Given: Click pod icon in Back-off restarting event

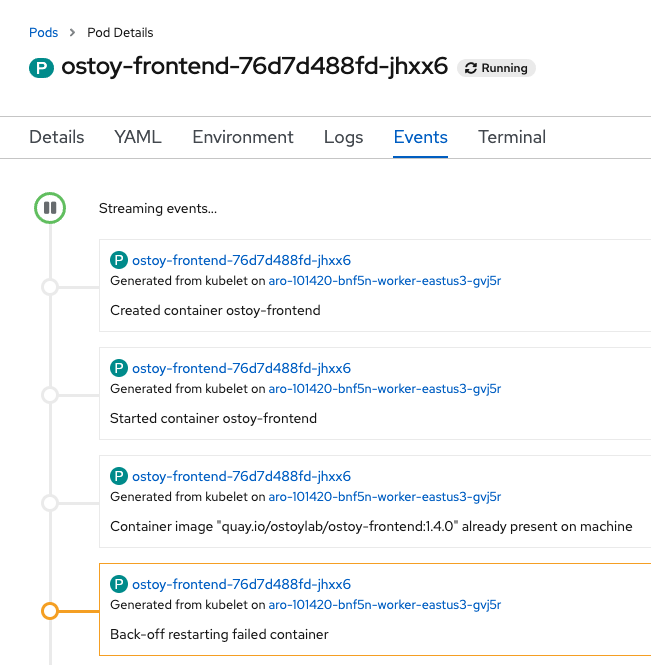Looking at the screenshot, I should [119, 584].
